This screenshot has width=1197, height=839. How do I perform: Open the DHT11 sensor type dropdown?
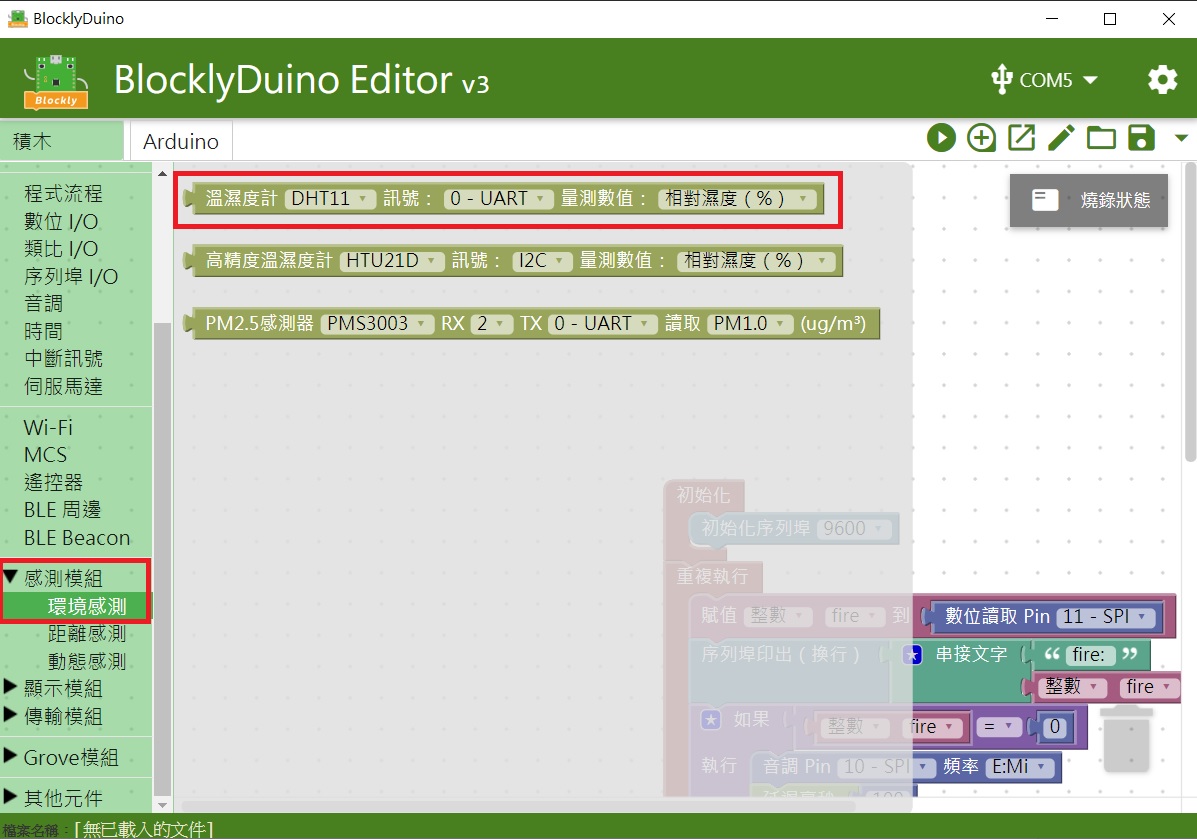click(x=331, y=198)
